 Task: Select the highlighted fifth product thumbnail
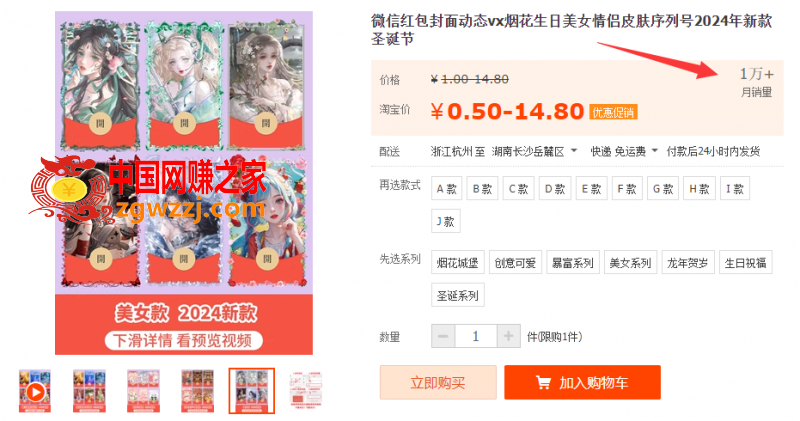click(x=252, y=391)
